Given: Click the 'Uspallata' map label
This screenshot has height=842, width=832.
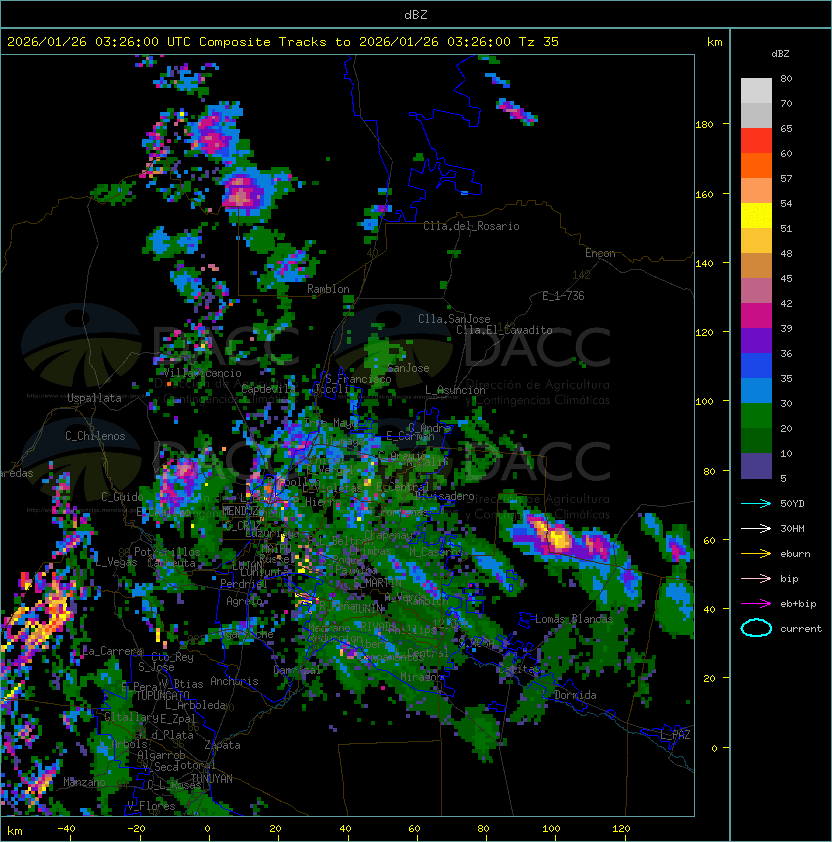Looking at the screenshot, I should pos(94,398).
